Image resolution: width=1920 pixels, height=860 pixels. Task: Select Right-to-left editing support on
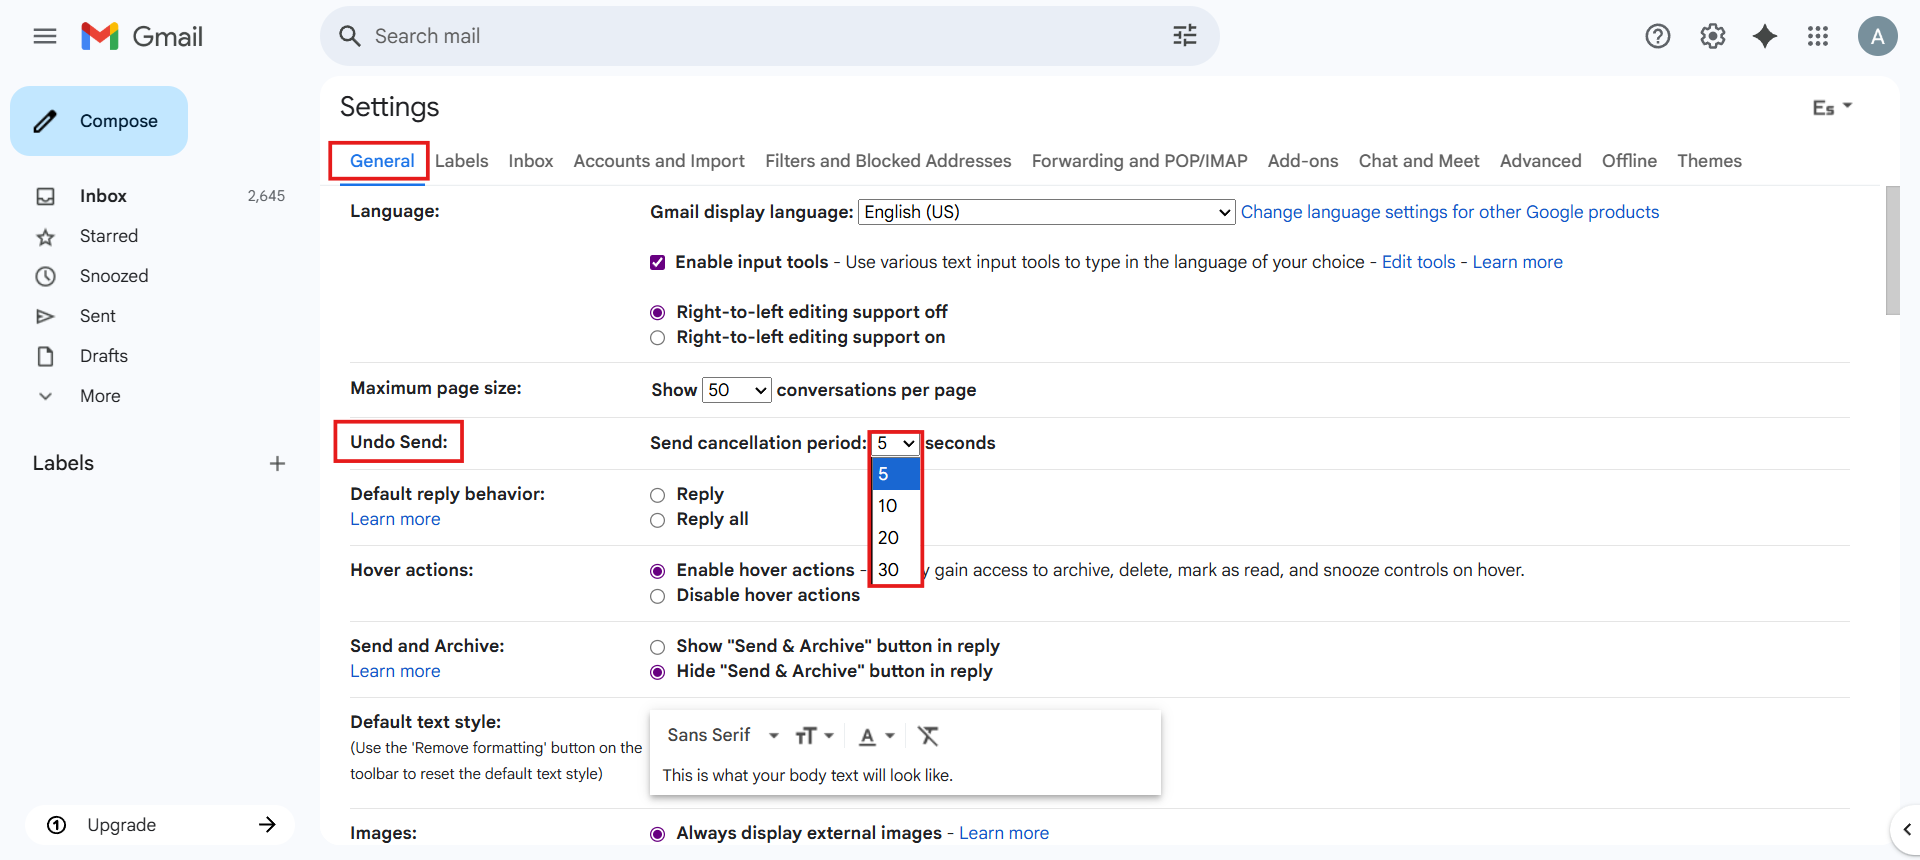[657, 338]
